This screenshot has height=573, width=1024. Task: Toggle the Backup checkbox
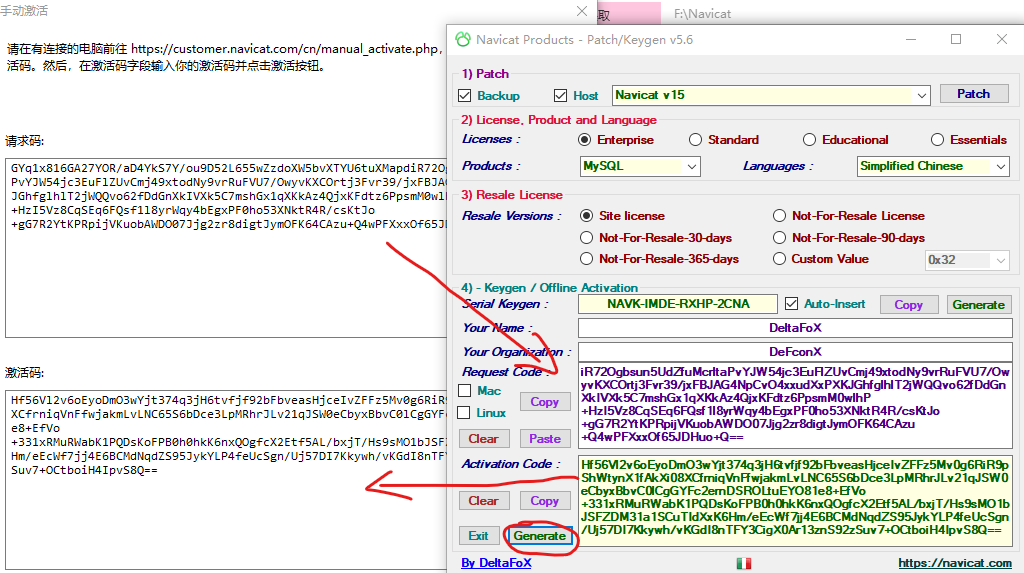[x=464, y=96]
